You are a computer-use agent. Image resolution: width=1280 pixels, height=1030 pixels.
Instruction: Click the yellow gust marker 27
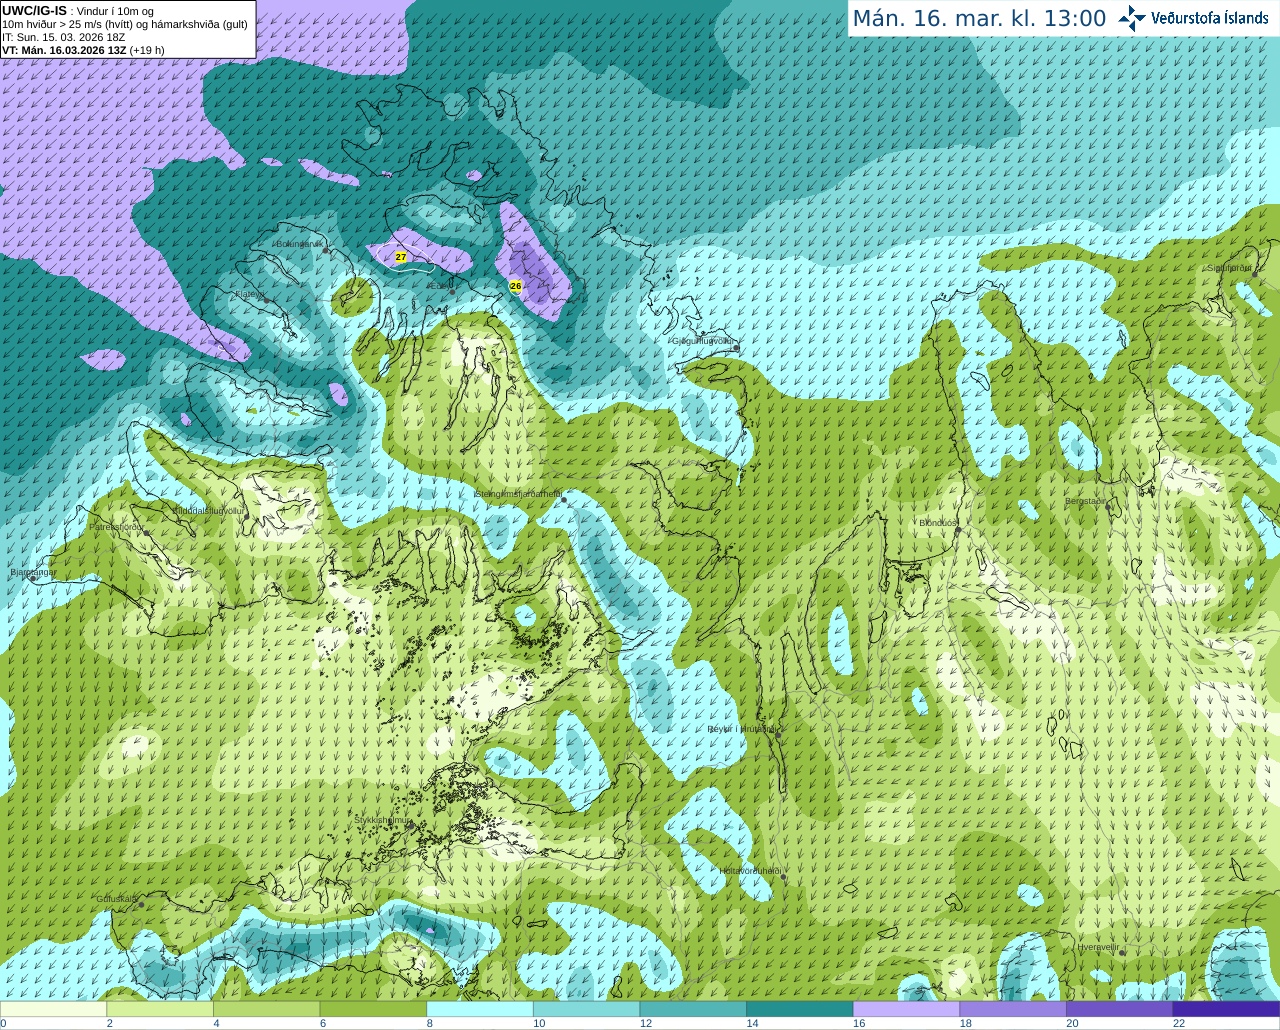[401, 257]
